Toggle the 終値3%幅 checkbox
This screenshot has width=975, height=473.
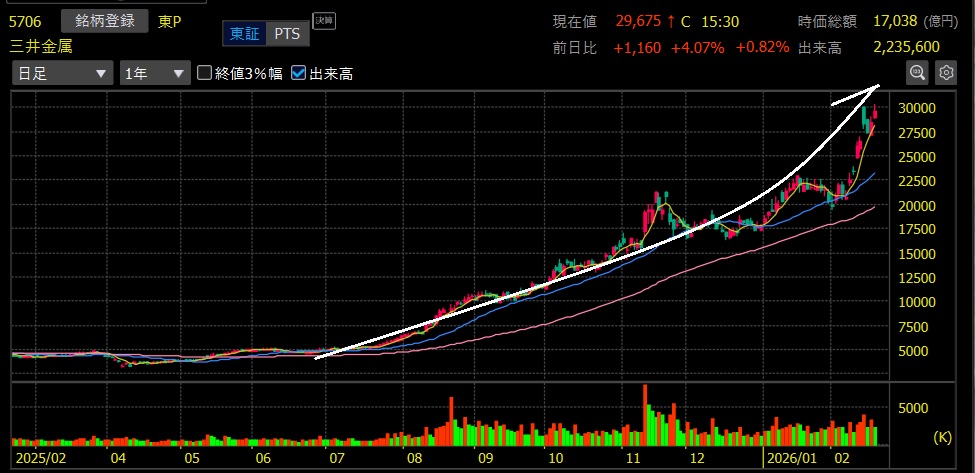205,73
